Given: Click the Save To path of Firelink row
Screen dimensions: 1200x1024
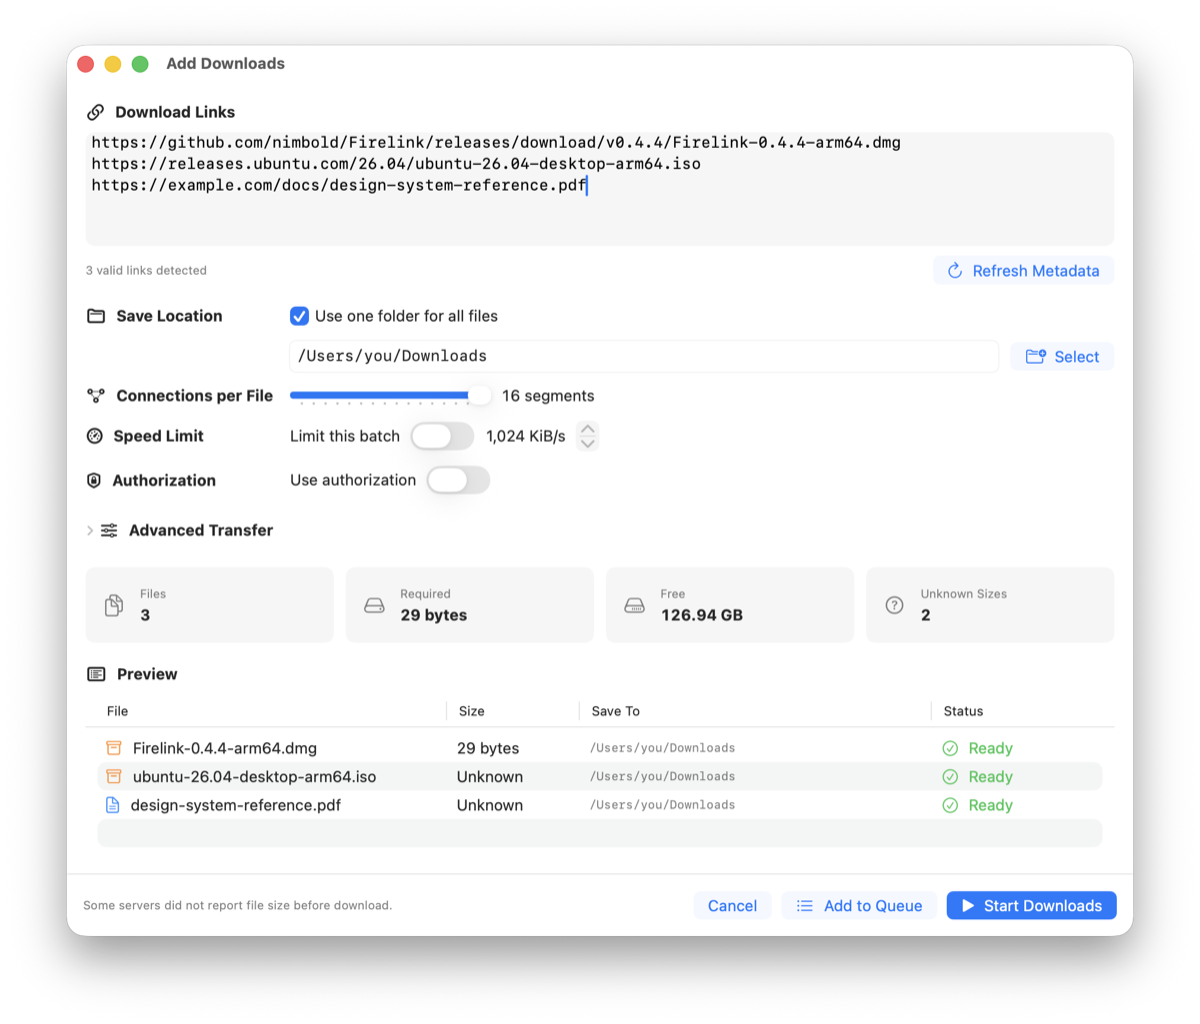Looking at the screenshot, I should 663,748.
